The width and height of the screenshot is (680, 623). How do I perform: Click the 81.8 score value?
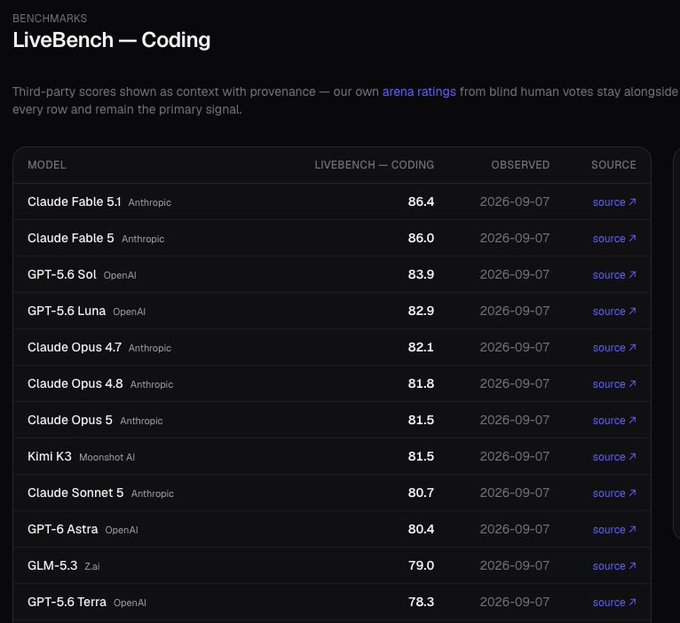pos(421,384)
